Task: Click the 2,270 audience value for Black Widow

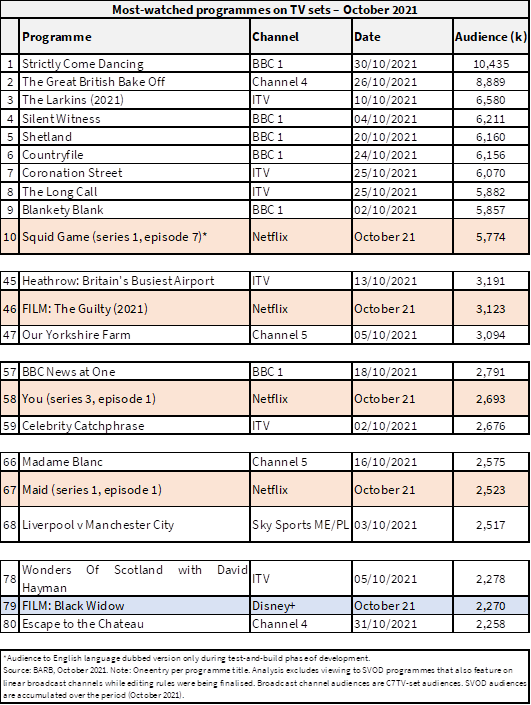Action: pos(491,606)
